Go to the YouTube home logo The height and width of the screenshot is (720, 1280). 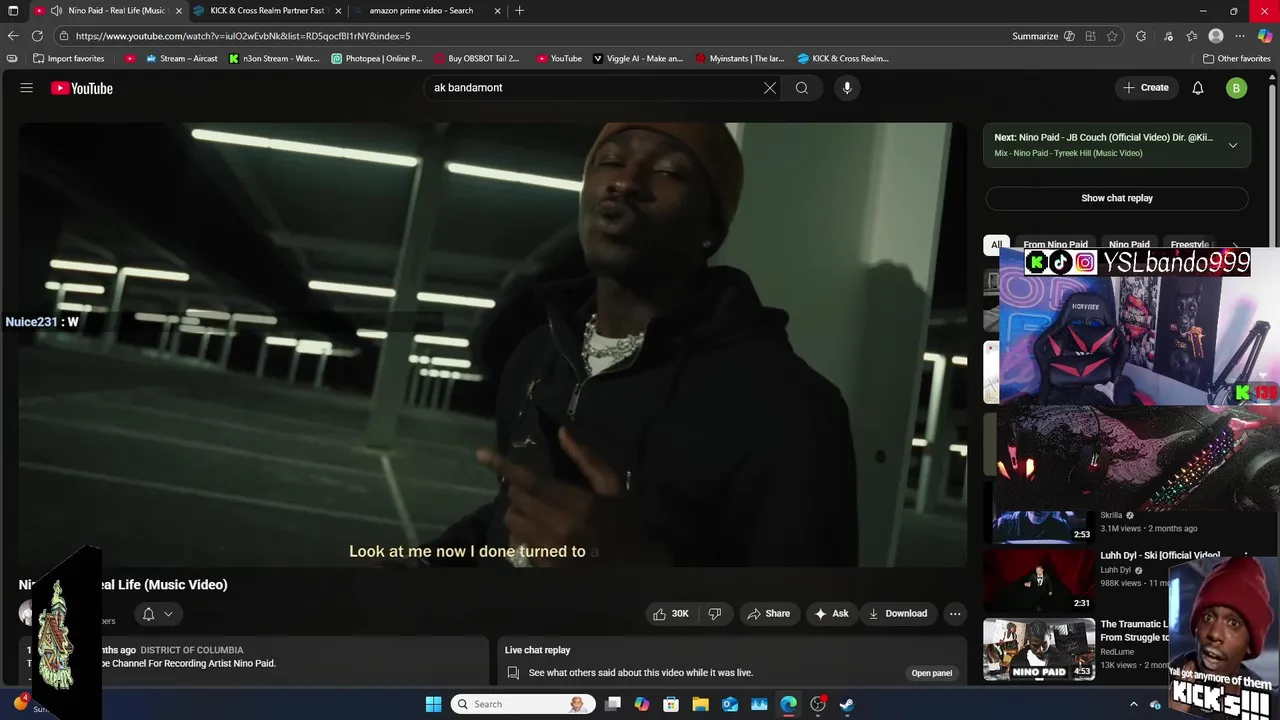point(82,88)
